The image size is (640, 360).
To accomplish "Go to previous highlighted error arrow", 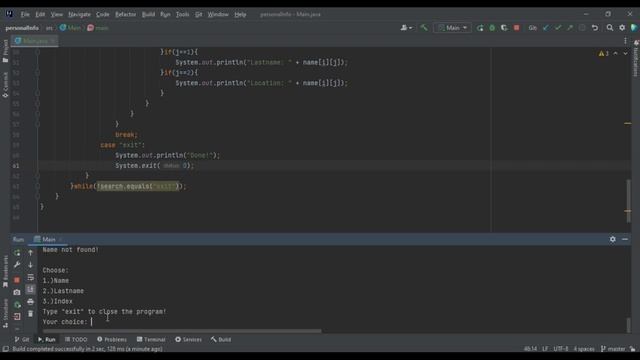I will coord(616,53).
